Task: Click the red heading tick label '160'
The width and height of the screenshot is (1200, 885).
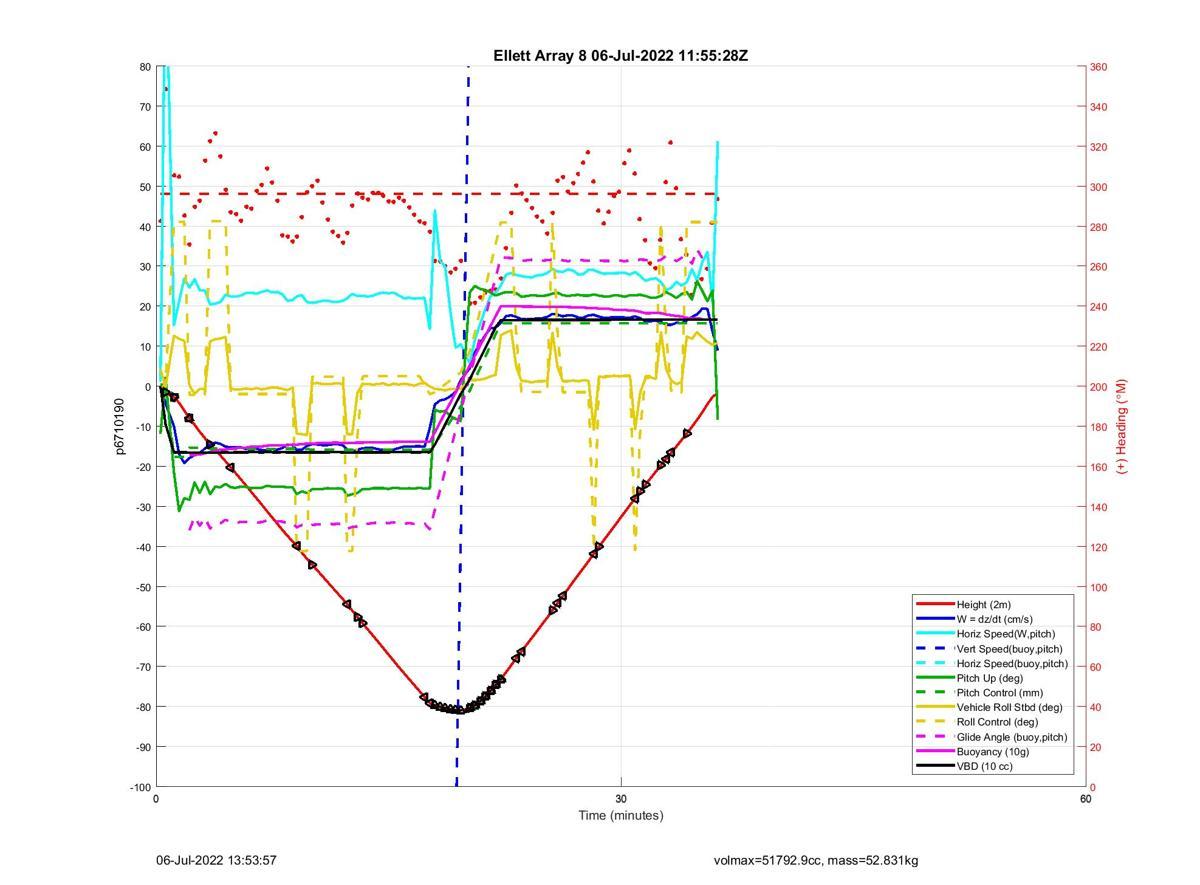Action: pos(1098,467)
